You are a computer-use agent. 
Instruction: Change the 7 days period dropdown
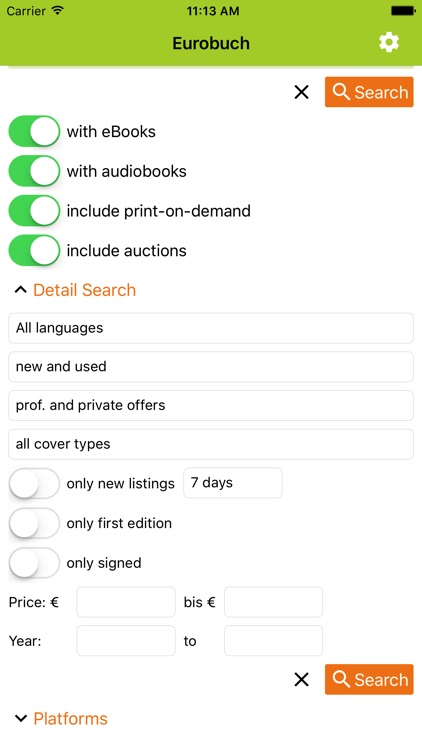point(233,483)
